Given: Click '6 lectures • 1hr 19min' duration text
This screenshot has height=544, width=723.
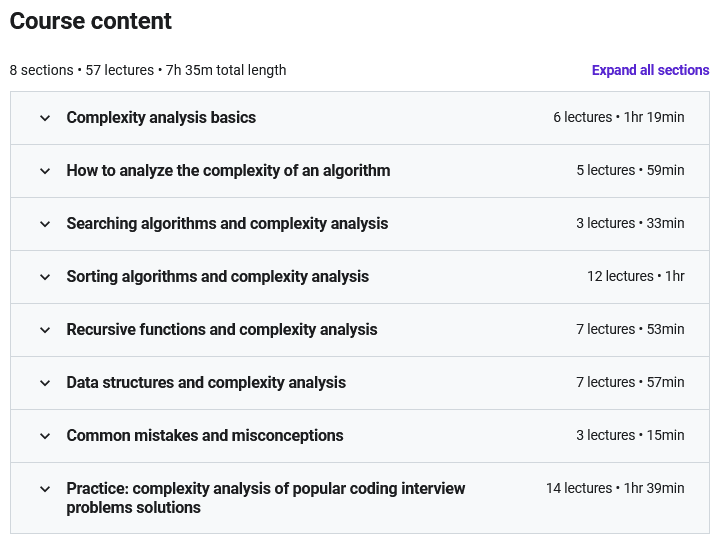Looking at the screenshot, I should tap(618, 118).
